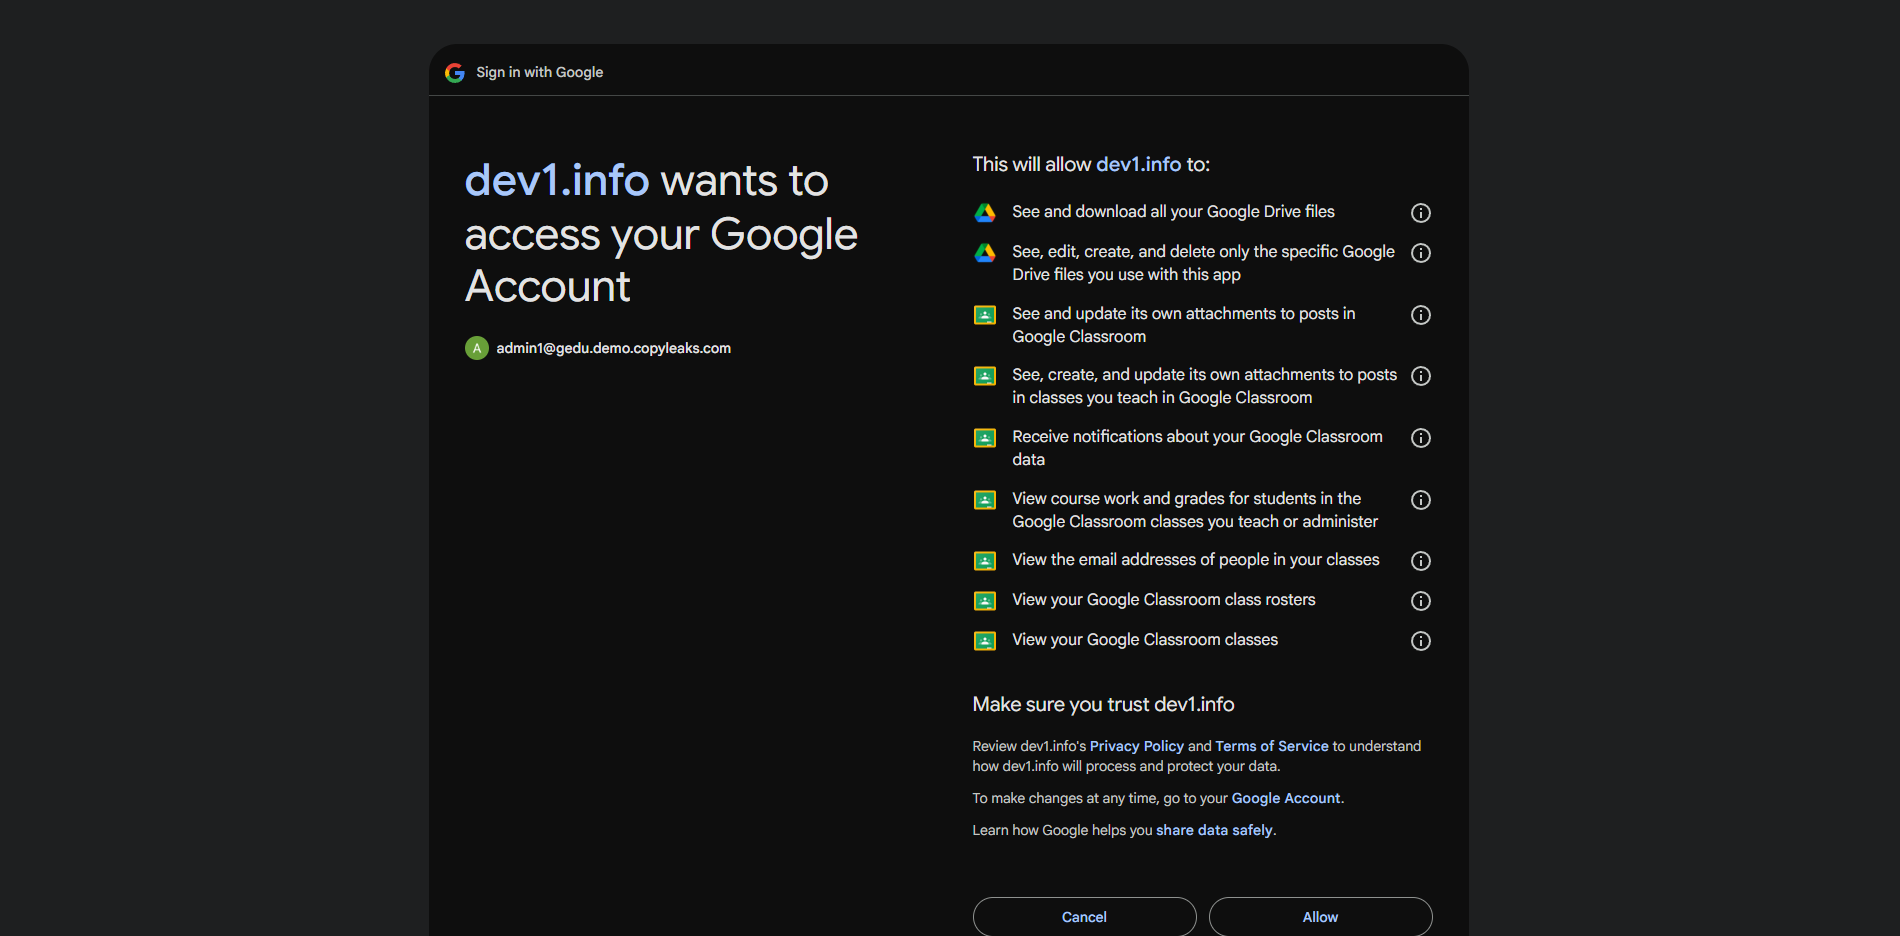The height and width of the screenshot is (936, 1900).
Task: Open info for 'See, create, and update its own attachments'
Action: [x=1420, y=376]
